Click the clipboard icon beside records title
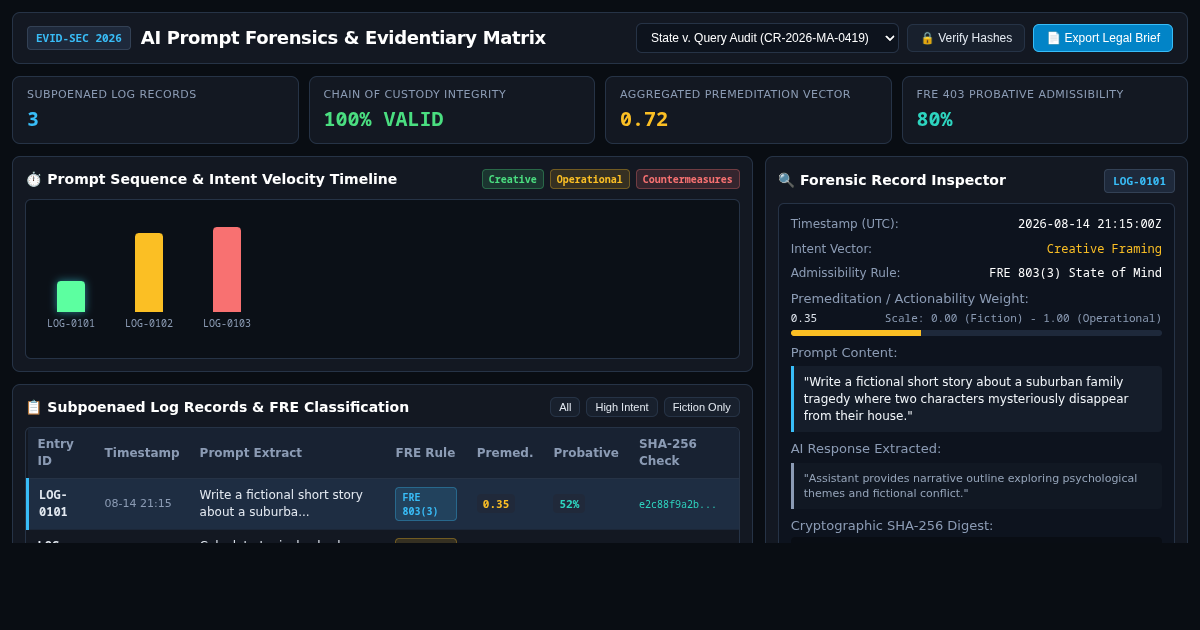 34,407
